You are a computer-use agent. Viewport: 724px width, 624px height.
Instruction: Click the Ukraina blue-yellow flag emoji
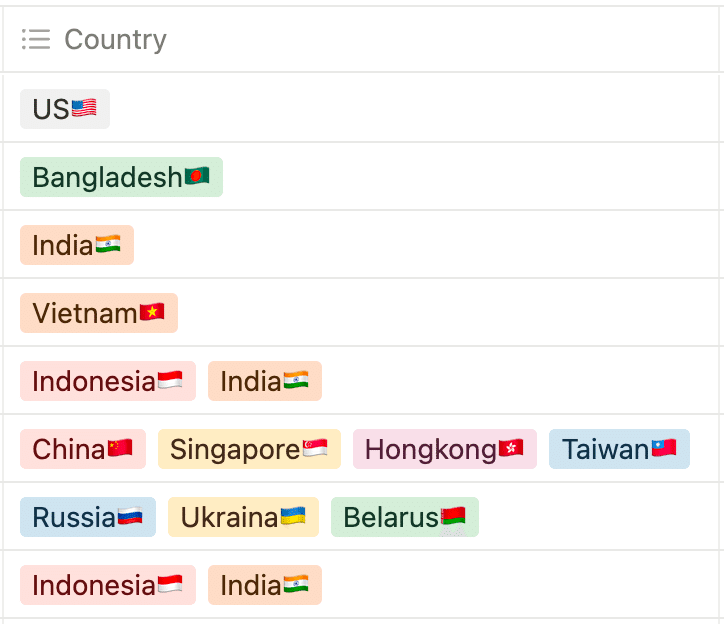pyautogui.click(x=293, y=516)
